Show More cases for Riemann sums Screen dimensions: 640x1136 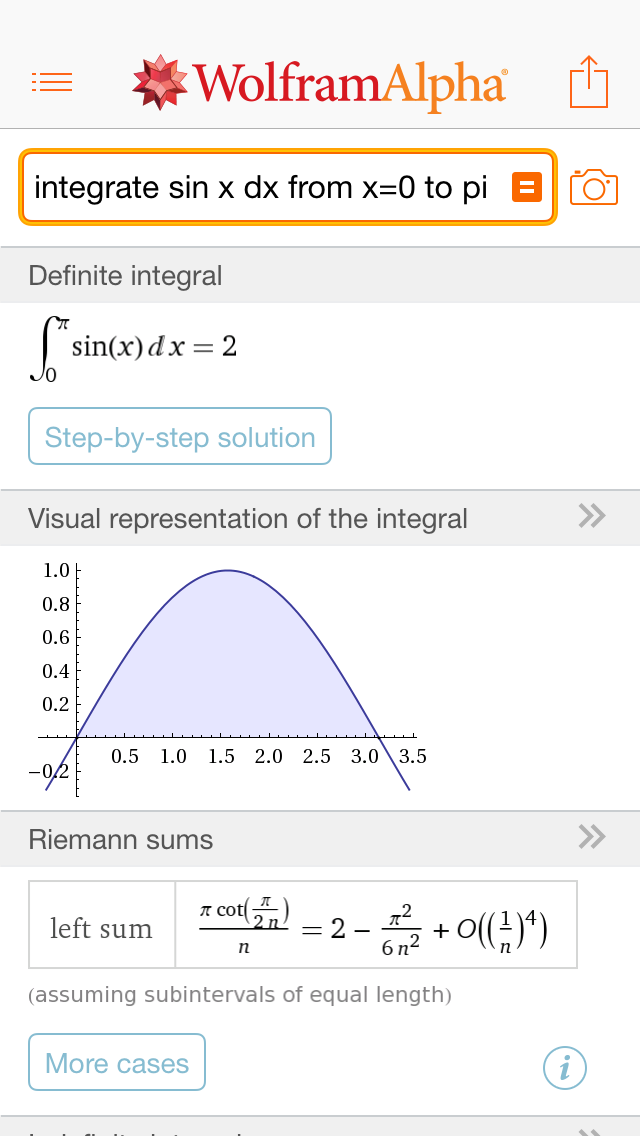[x=117, y=1062]
